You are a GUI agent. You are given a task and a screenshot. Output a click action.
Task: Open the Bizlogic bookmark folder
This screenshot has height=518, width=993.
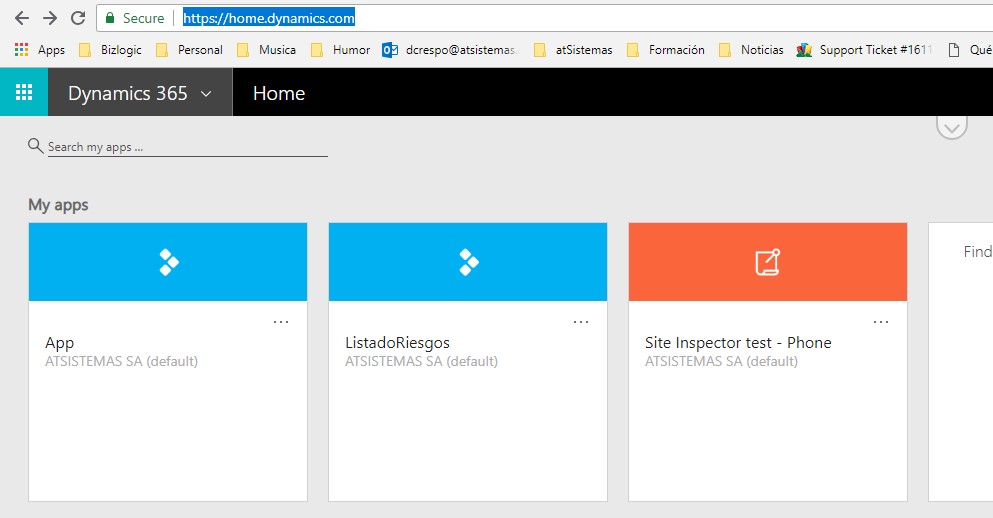(x=110, y=49)
